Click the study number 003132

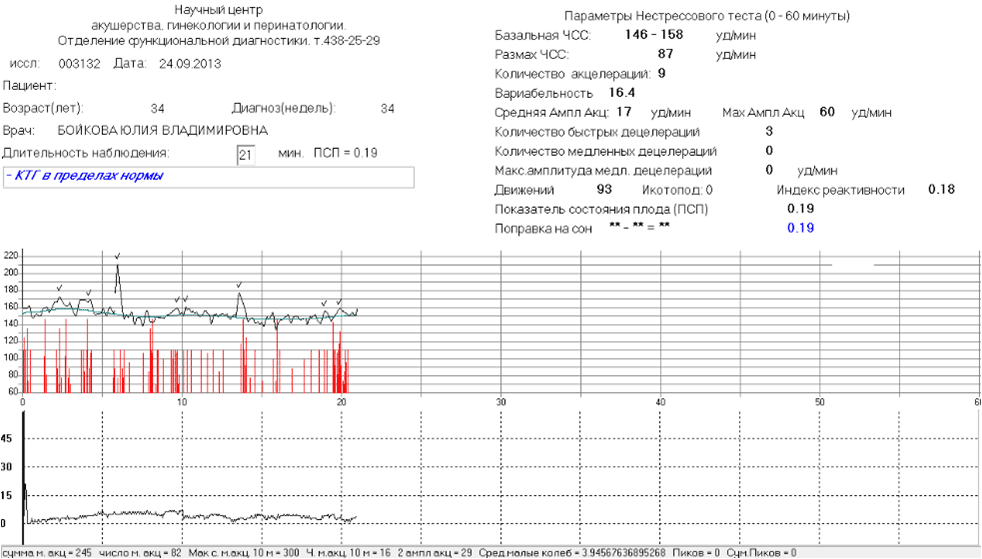pyautogui.click(x=76, y=64)
